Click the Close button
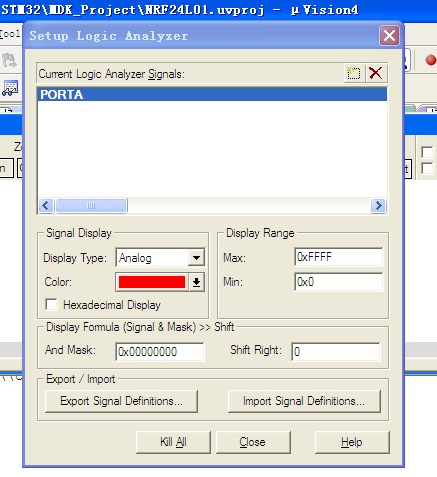This screenshot has height=477, width=437. 253,442
